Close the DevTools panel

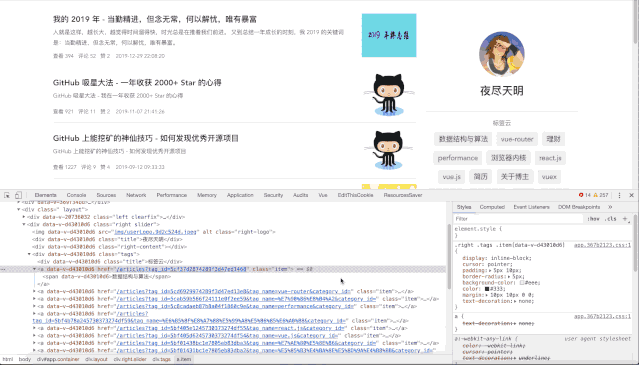(x=631, y=196)
